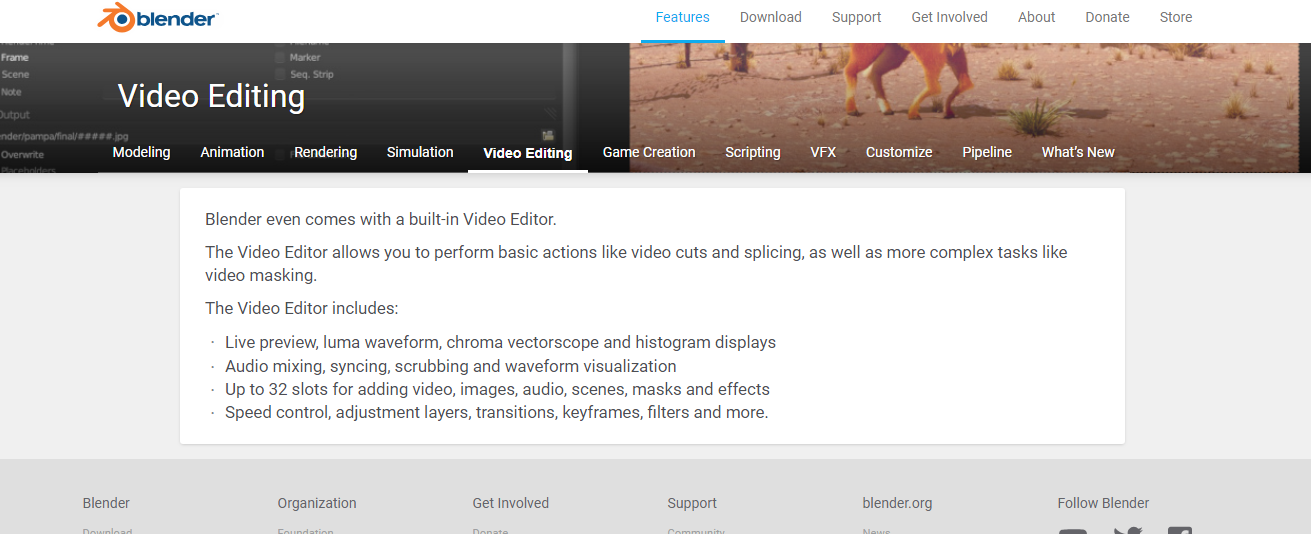This screenshot has width=1311, height=534.
Task: Select the Video Editing tab
Action: [528, 153]
